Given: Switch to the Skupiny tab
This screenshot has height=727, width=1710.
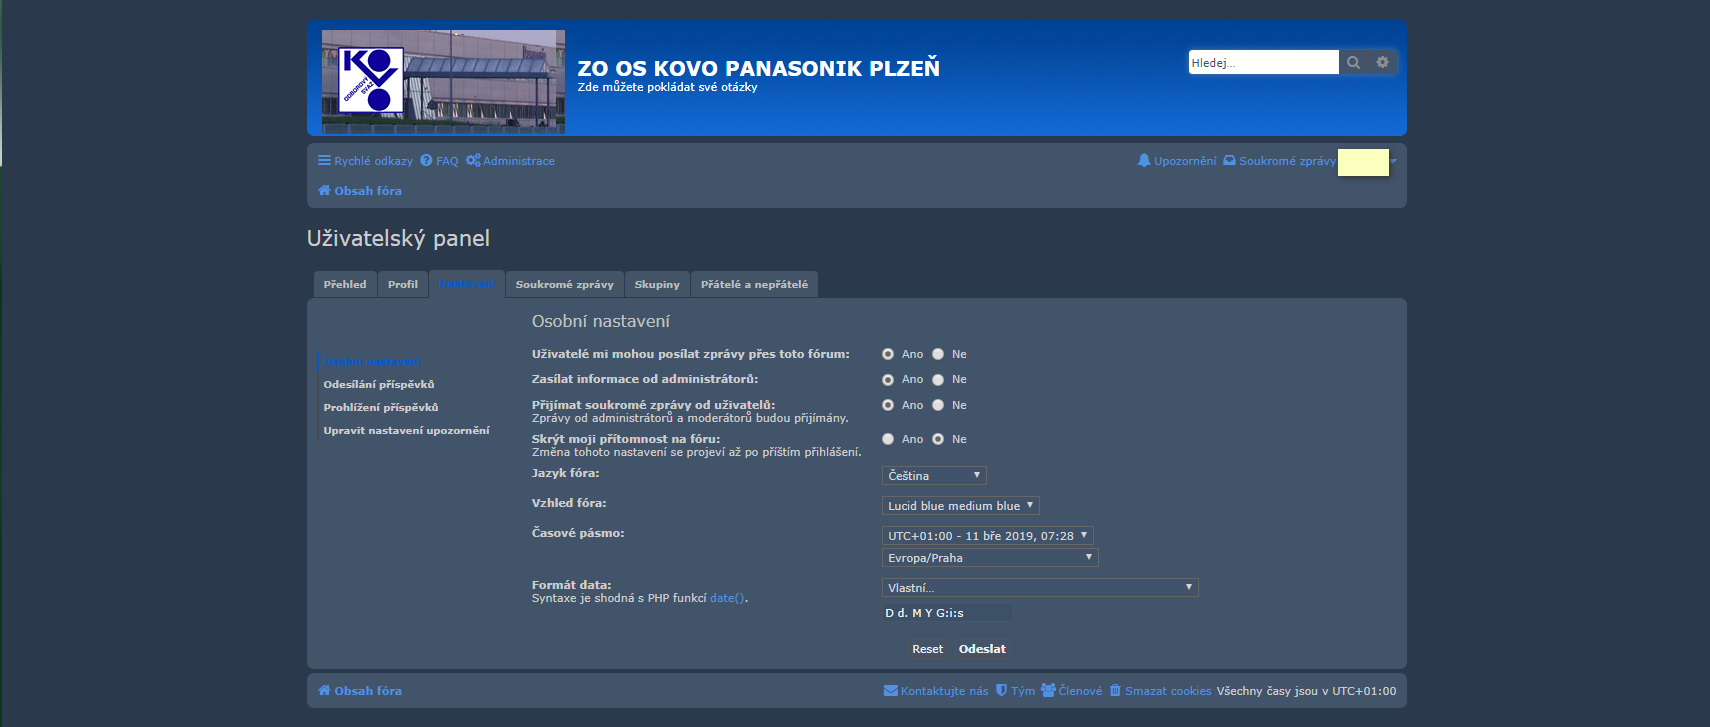Looking at the screenshot, I should tap(657, 284).
